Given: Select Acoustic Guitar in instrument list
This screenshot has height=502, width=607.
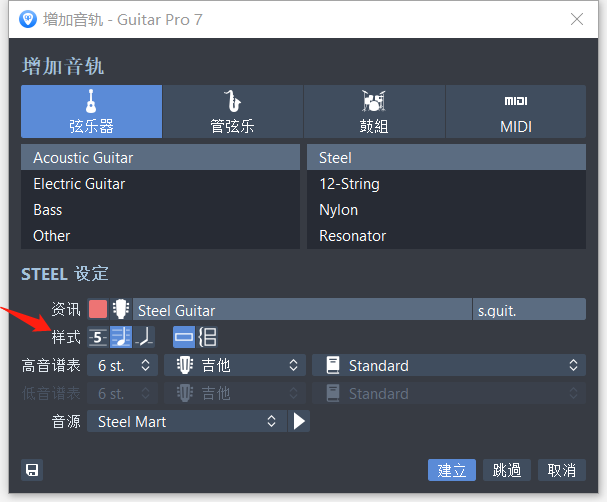Looking at the screenshot, I should point(160,158).
